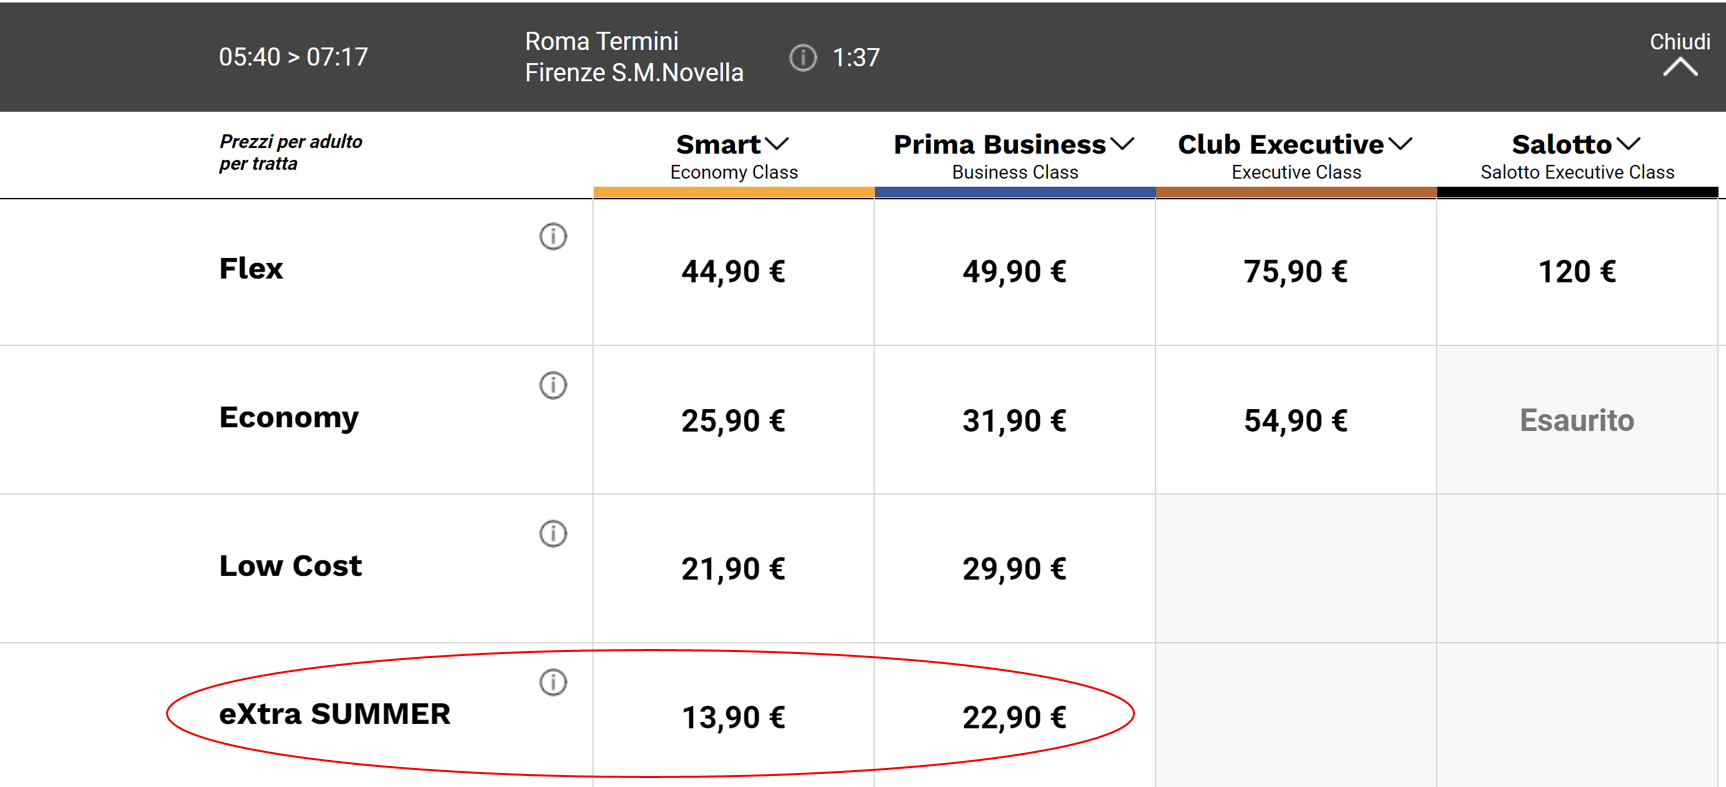Choose eXtra SUMMER Smart fare 13,90 €
Viewport: 1726px width, 787px height.
(x=733, y=717)
